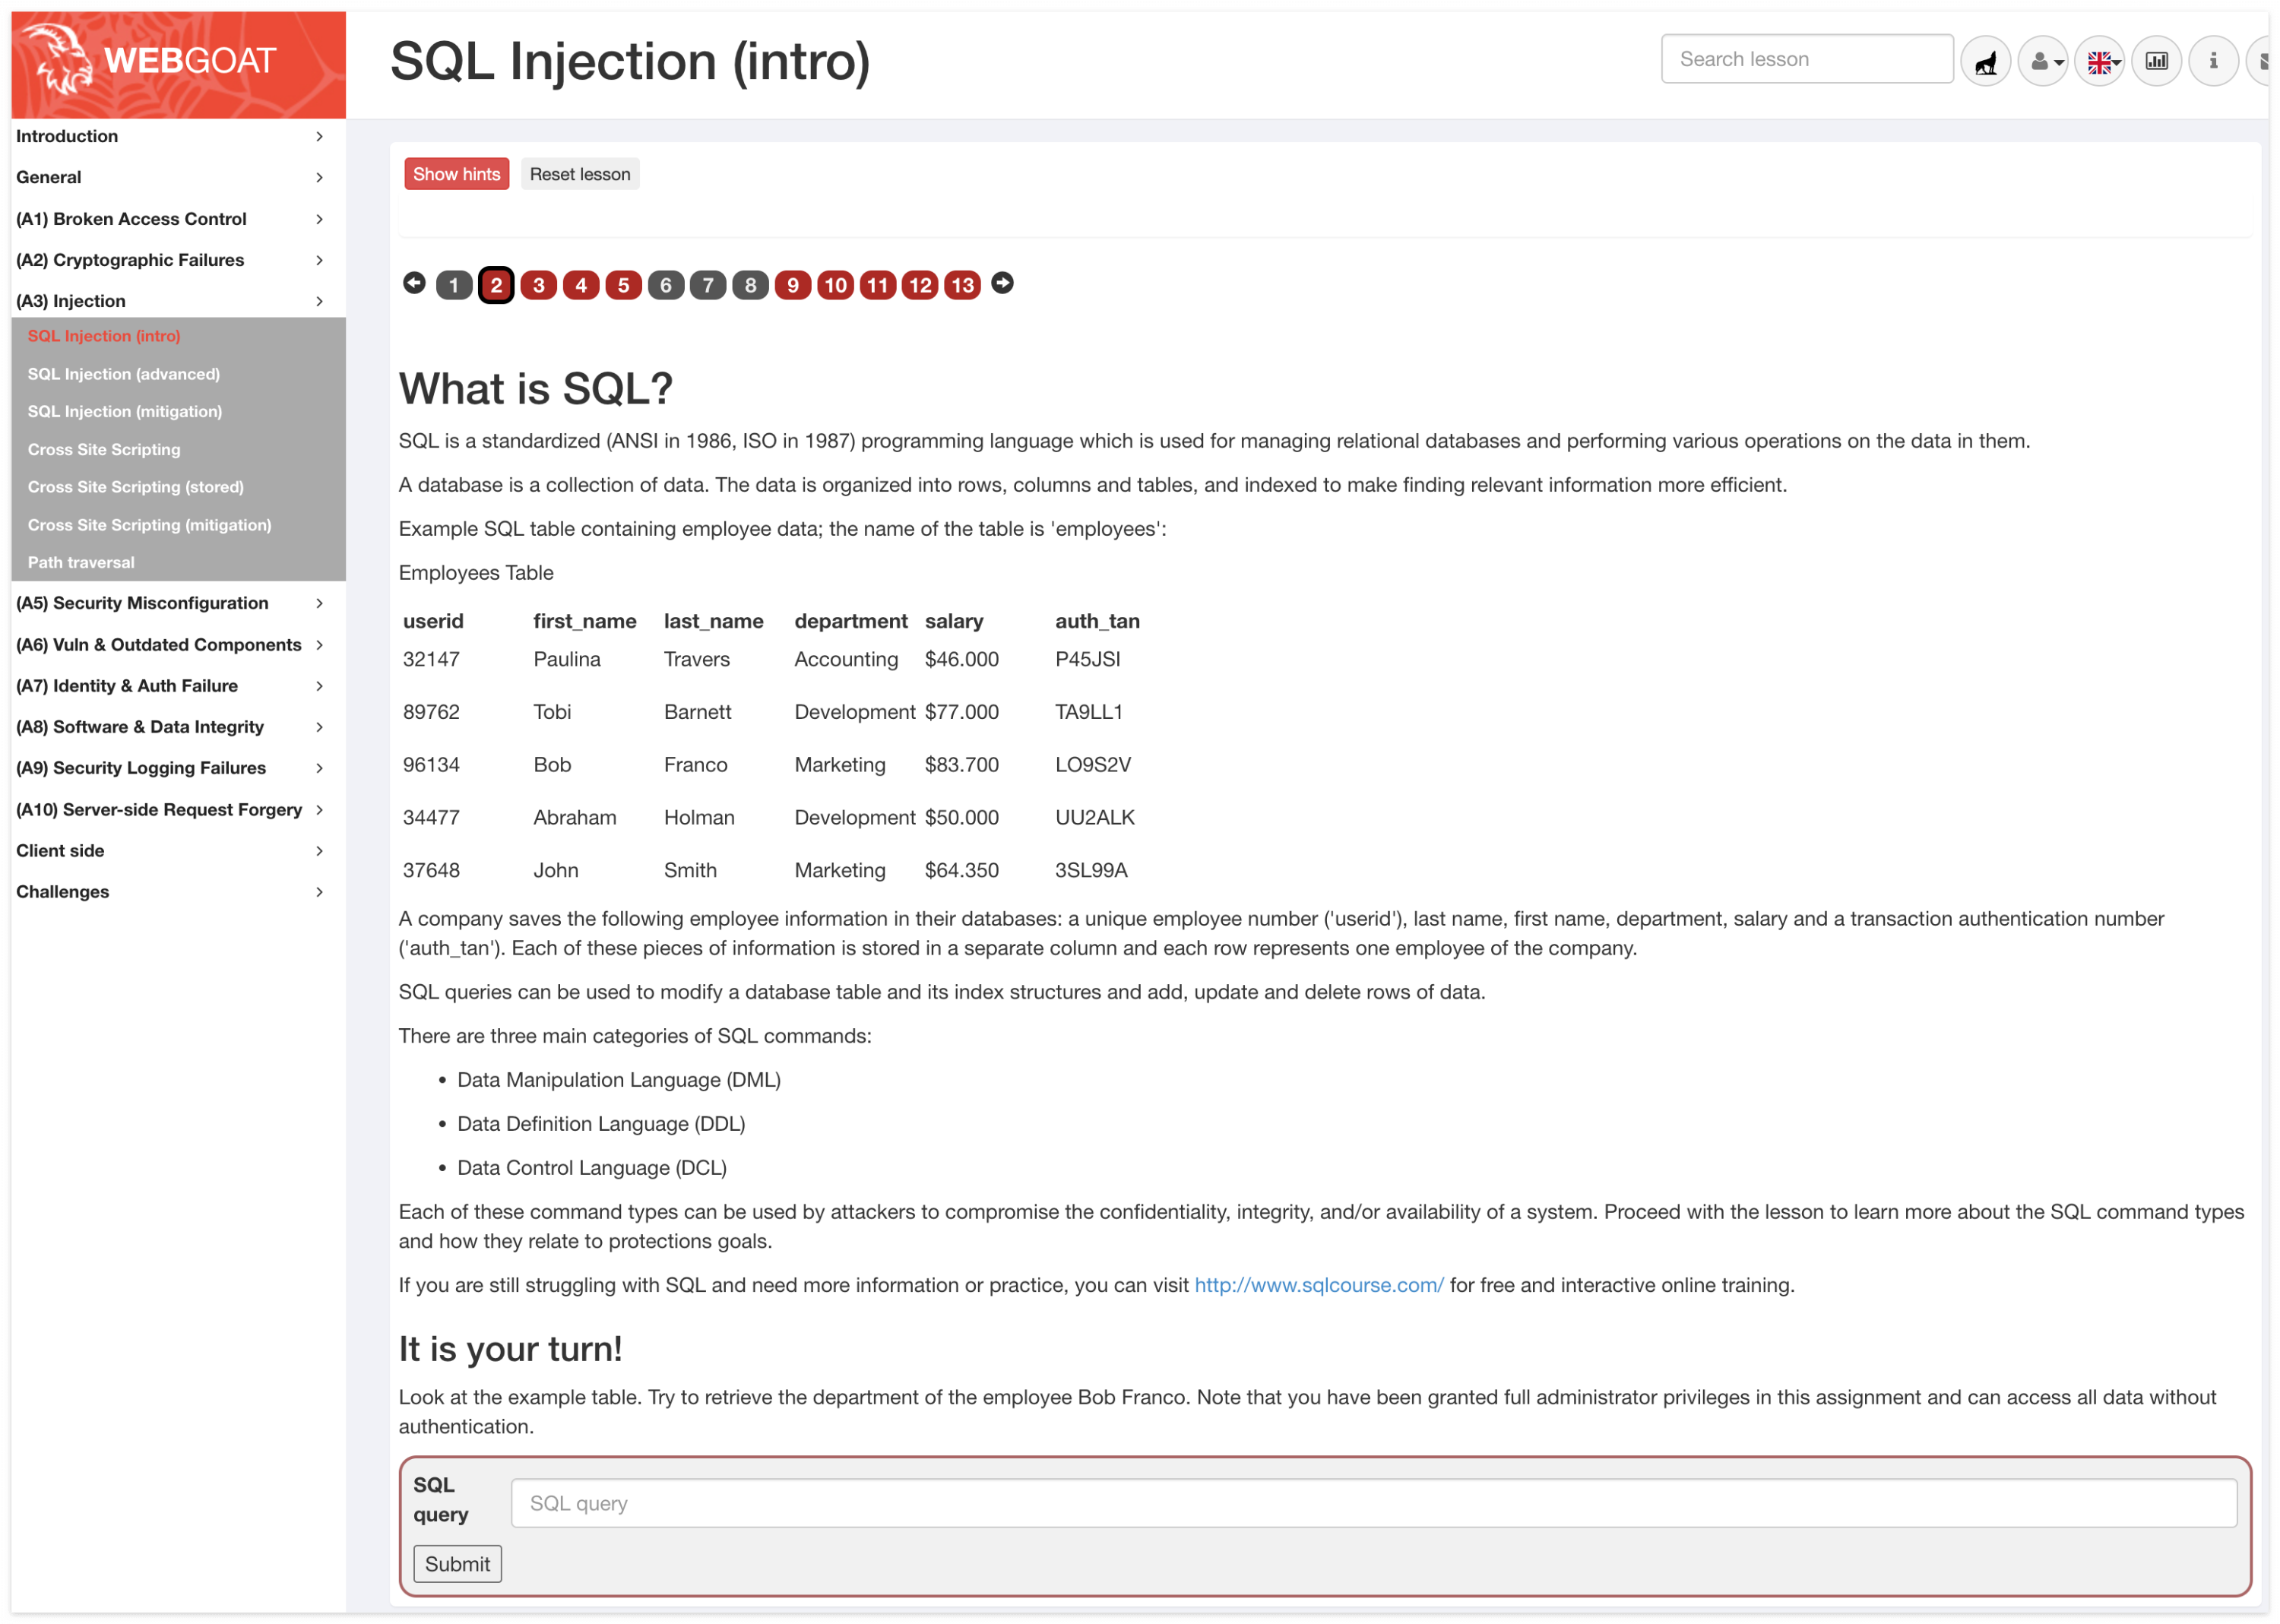The width and height of the screenshot is (2280, 1624).
Task: Open the user profile dropdown
Action: (x=2043, y=62)
